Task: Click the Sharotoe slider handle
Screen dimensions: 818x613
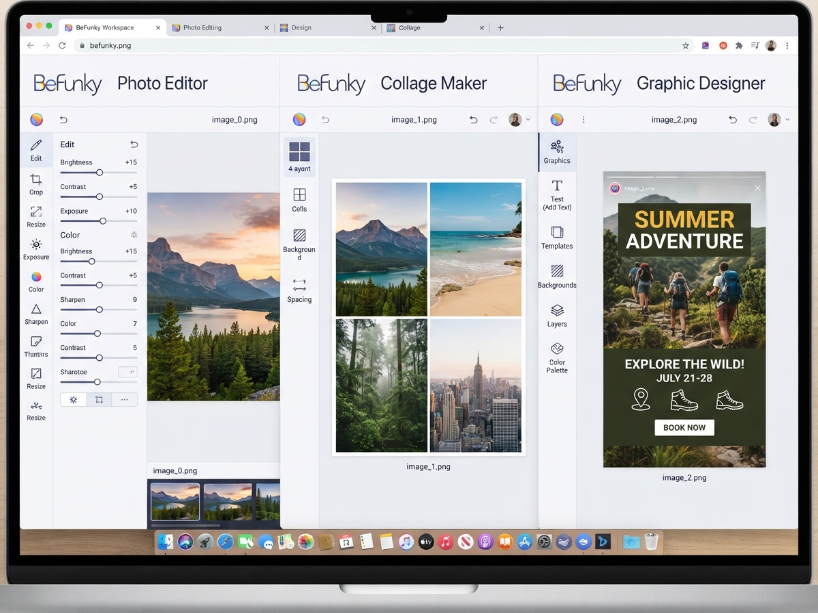Action: tap(97, 382)
